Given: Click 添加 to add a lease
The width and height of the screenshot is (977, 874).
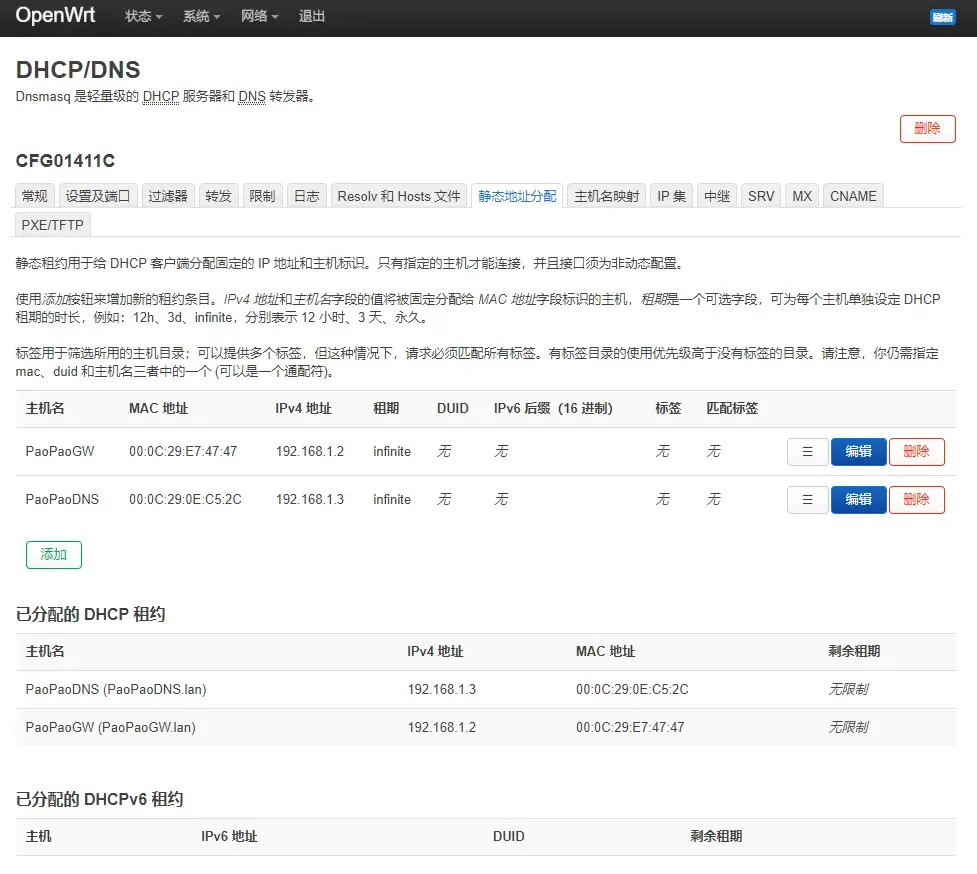Looking at the screenshot, I should (53, 555).
